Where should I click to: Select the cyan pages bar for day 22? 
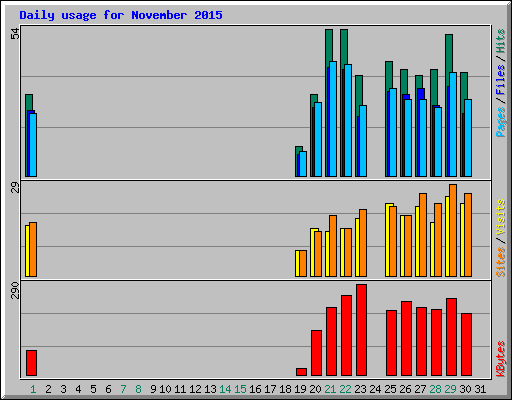(348, 120)
